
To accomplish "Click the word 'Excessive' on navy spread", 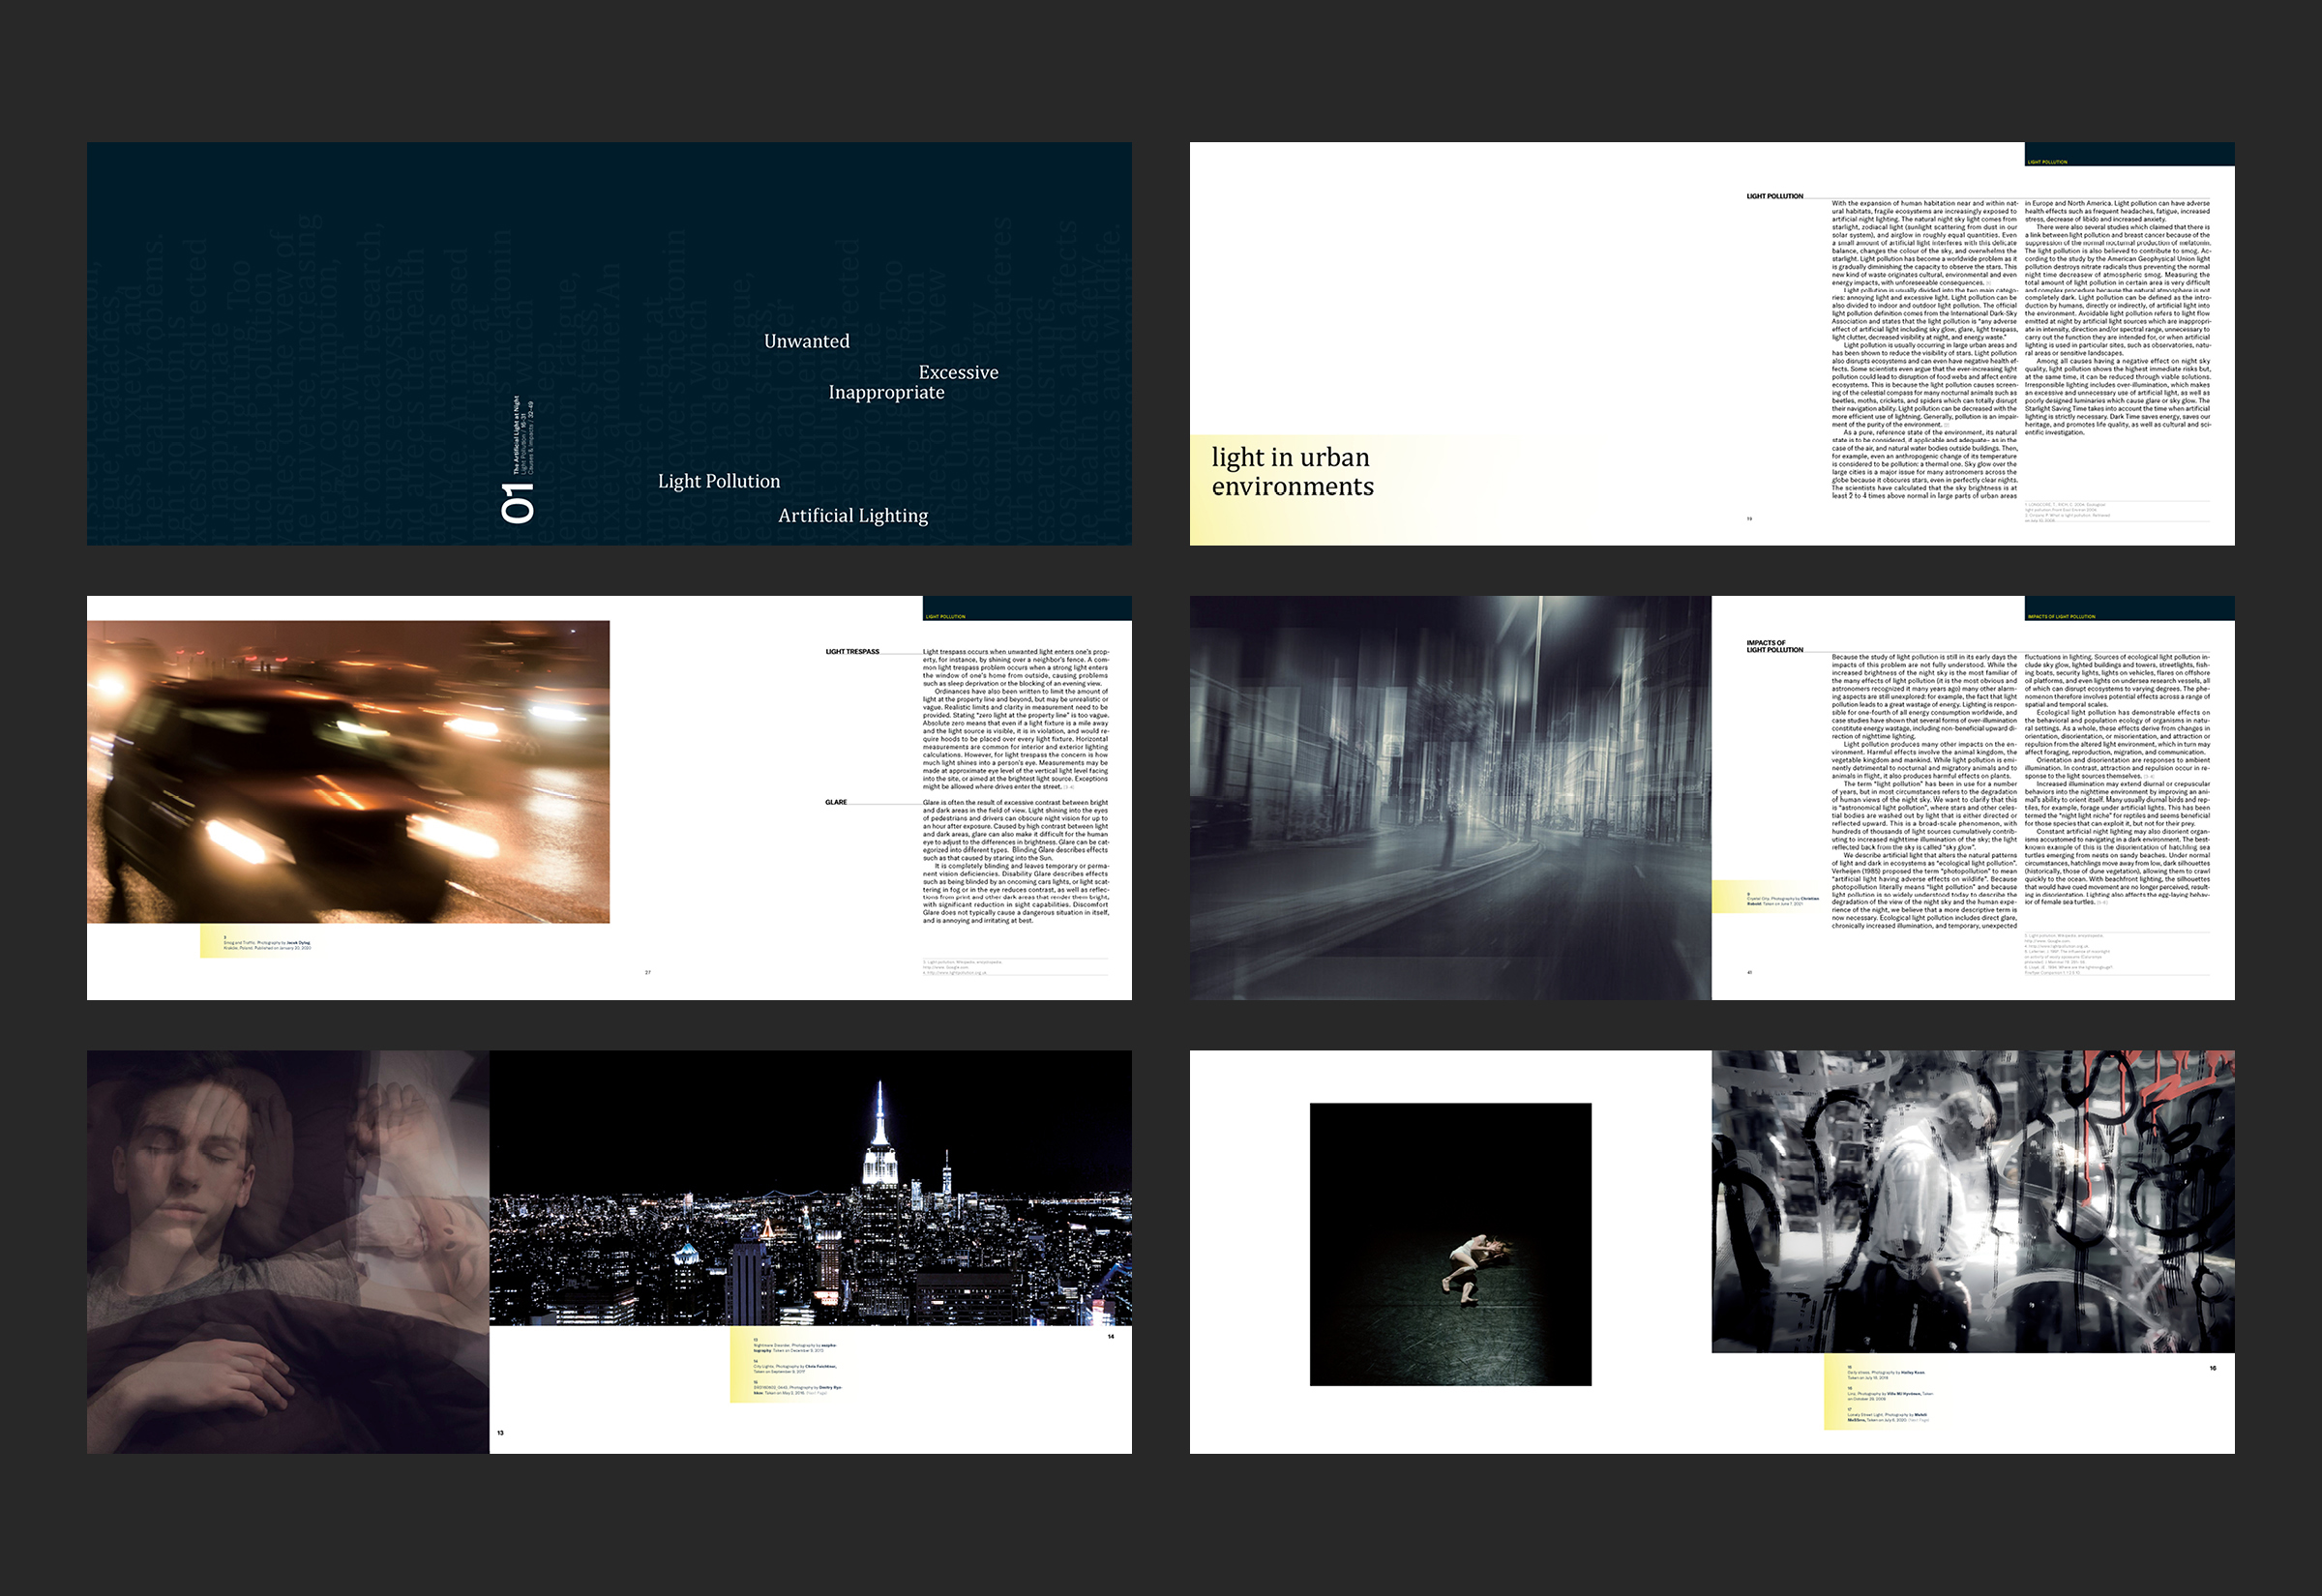I will point(958,372).
